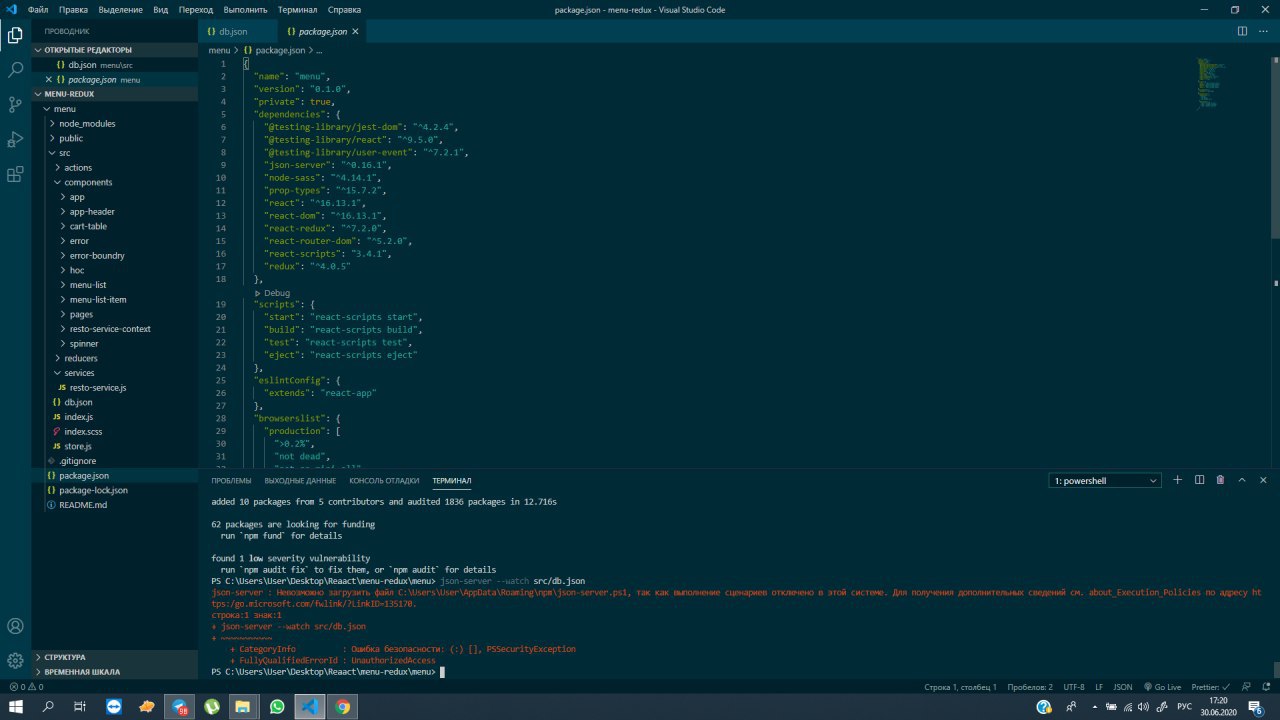Open package-lock.json in the explorer
The height and width of the screenshot is (720, 1280).
[x=115, y=490]
